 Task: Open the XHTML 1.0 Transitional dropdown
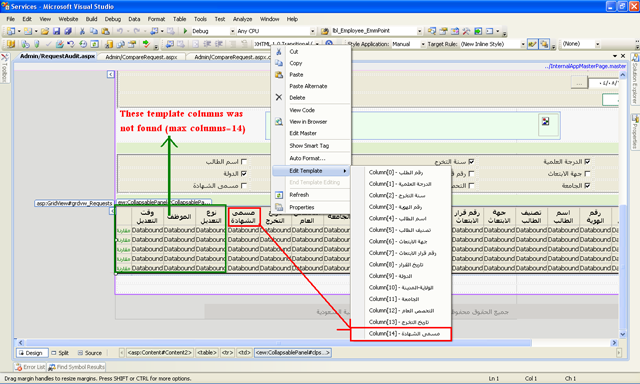pos(317,44)
